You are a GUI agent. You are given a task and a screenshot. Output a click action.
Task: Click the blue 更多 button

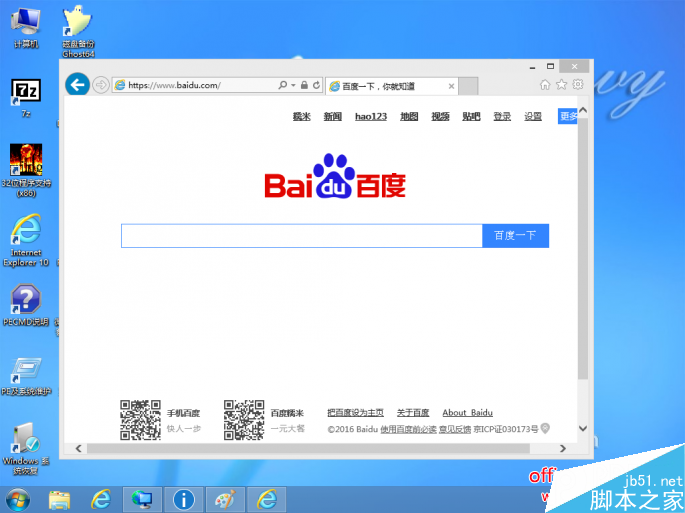coord(567,116)
